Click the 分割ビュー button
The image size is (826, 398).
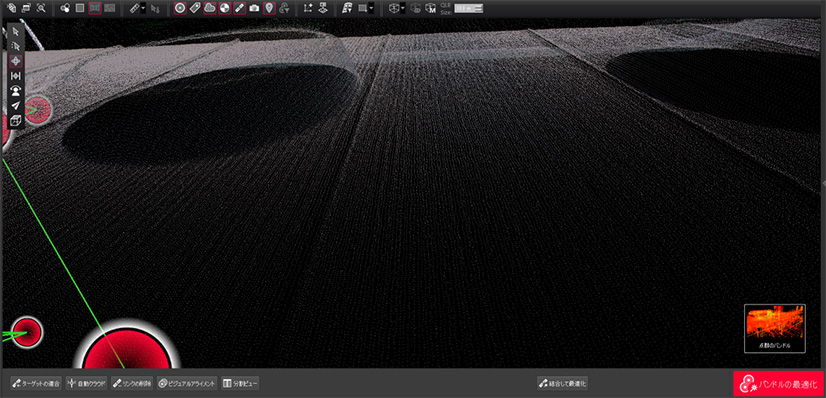[240, 383]
